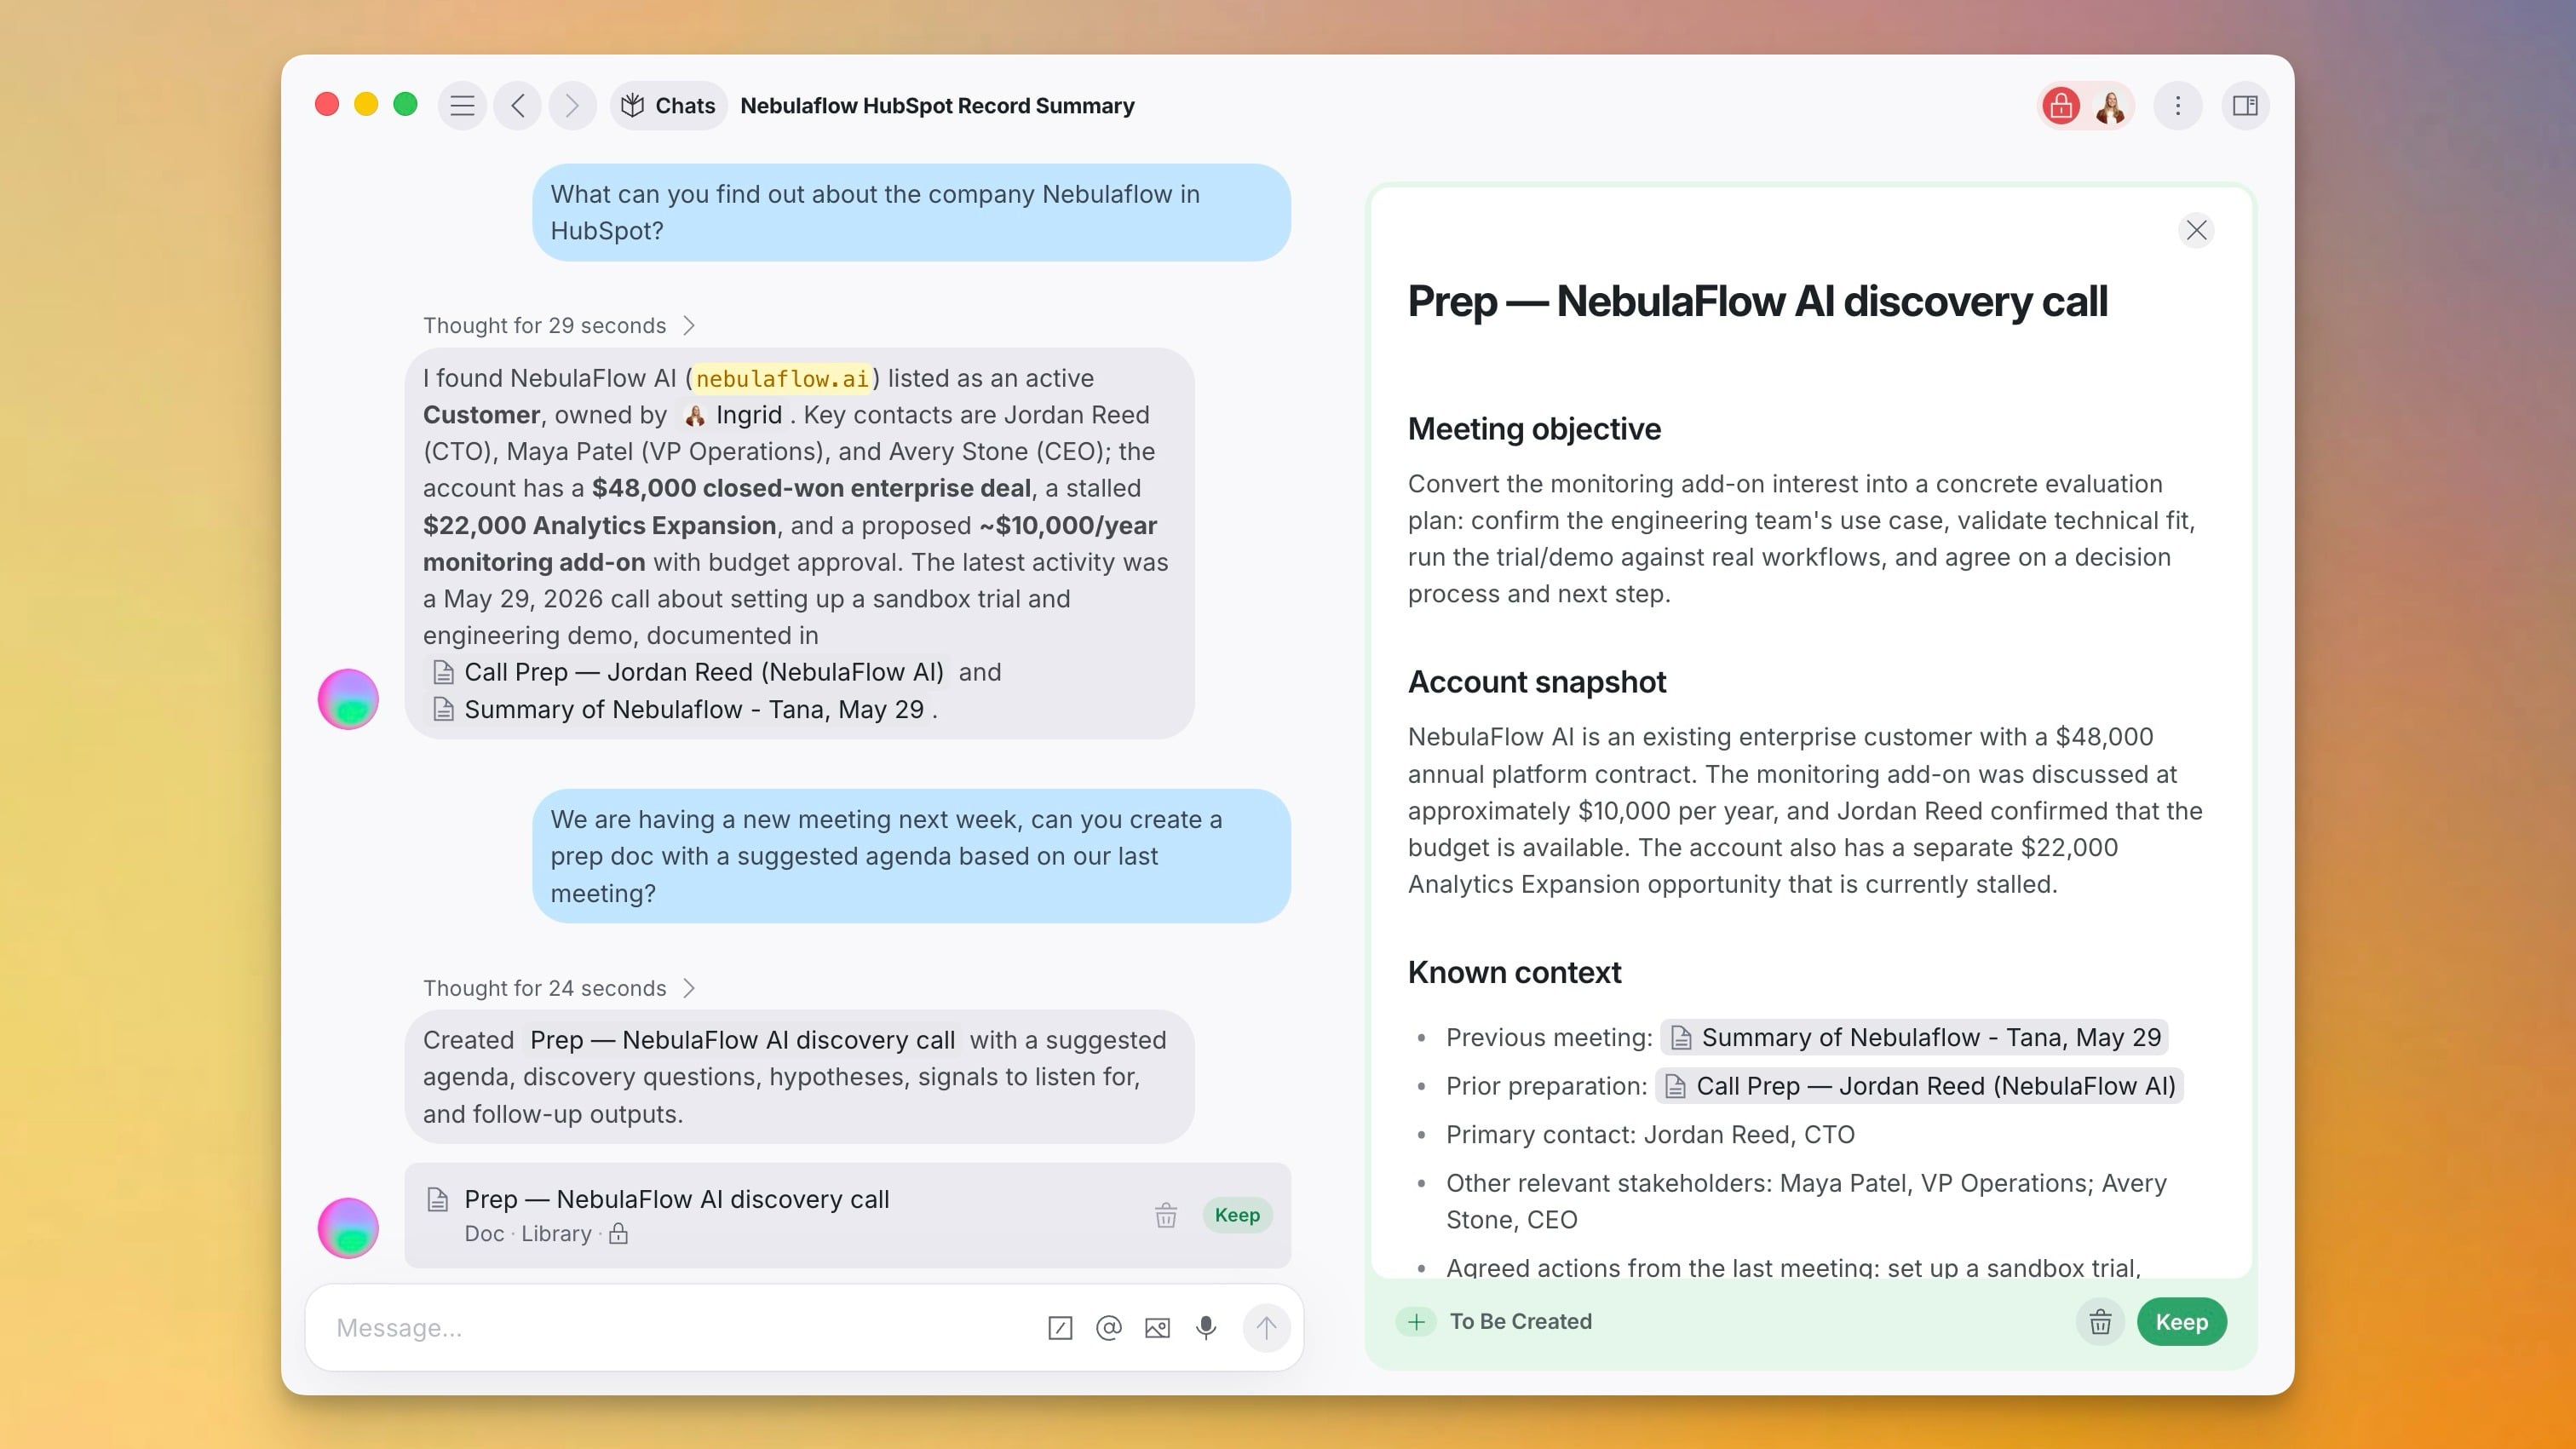2576x1449 pixels.
Task: Click the small Keep button on the doc card
Action: pyautogui.click(x=1237, y=1215)
